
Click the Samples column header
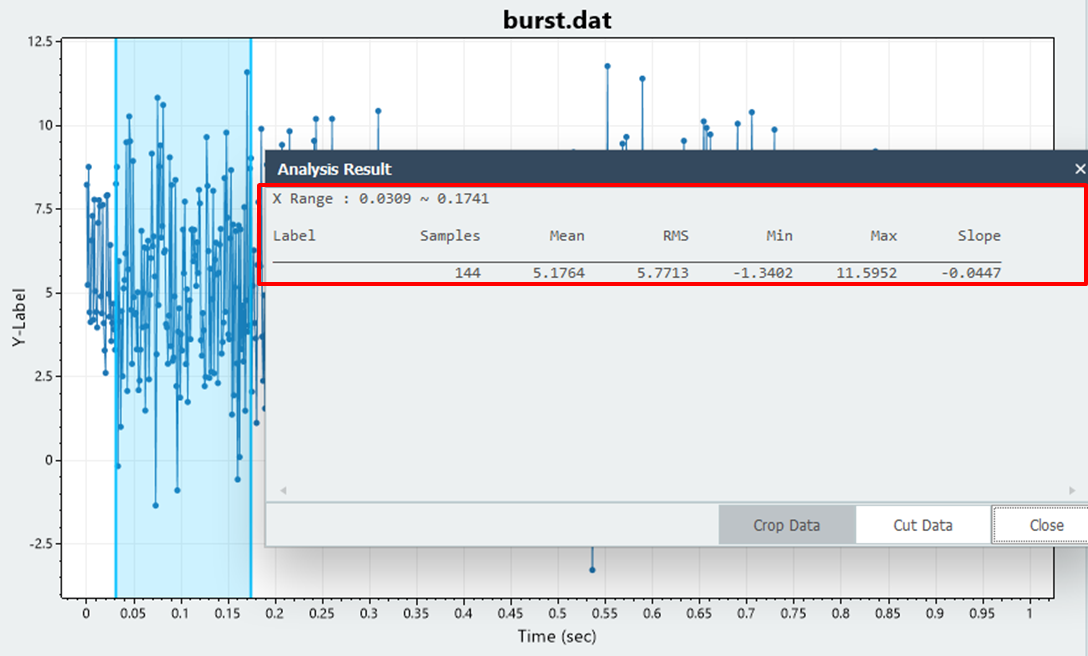click(450, 235)
